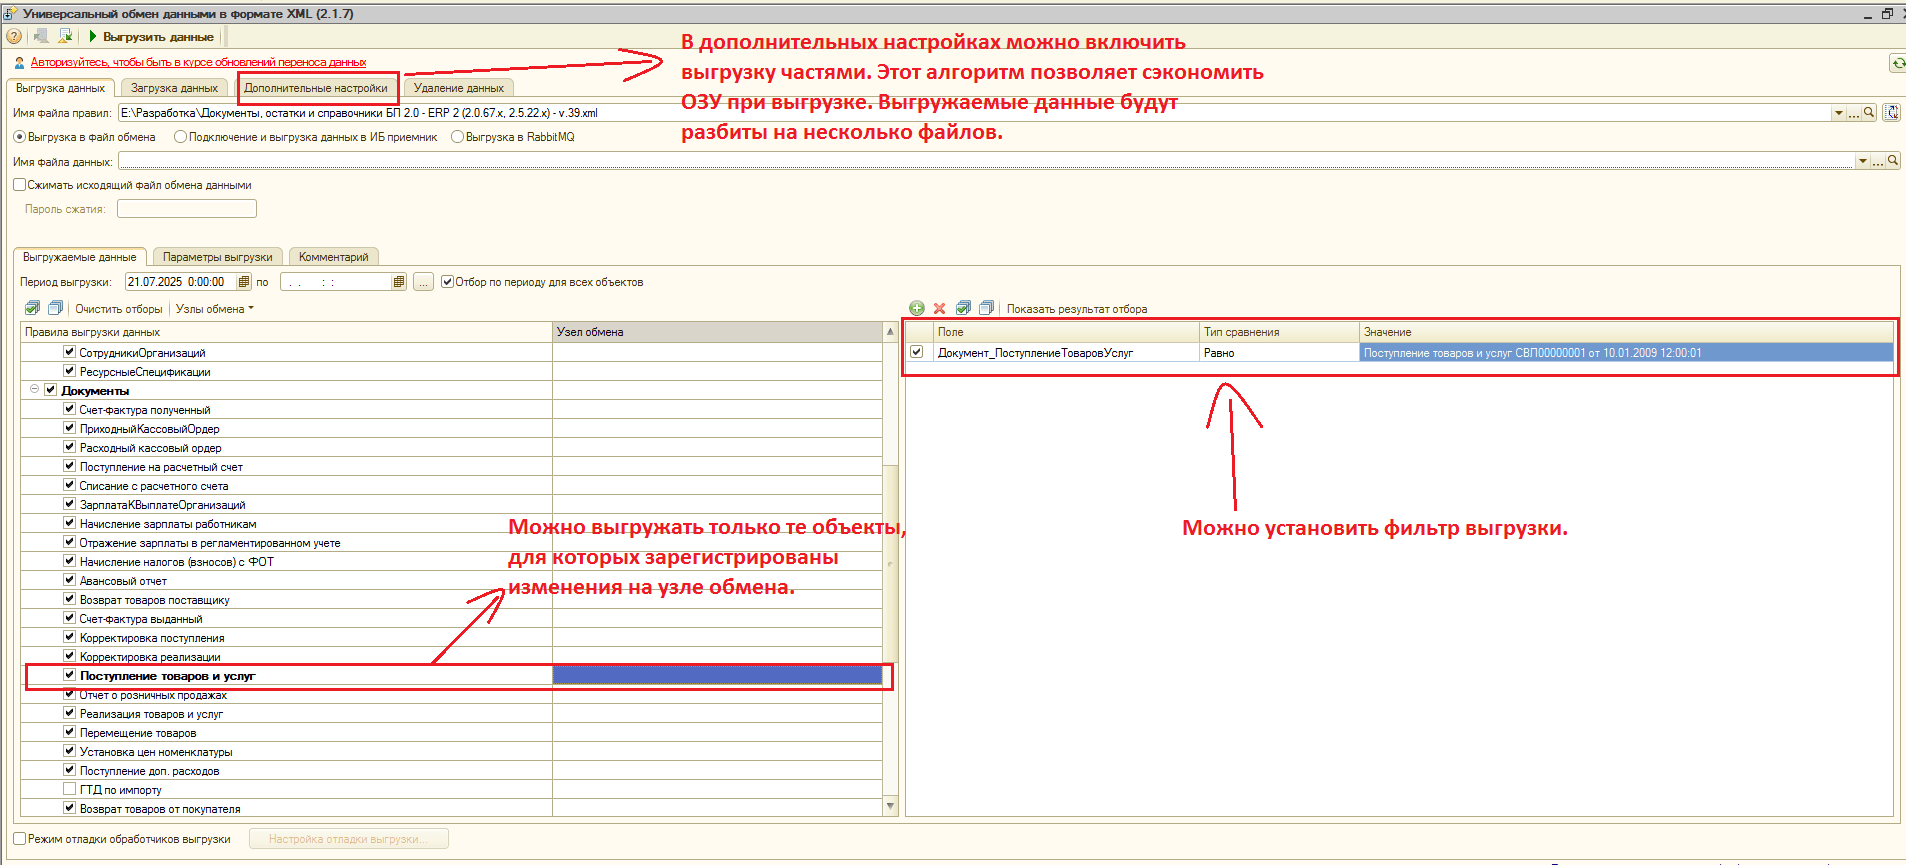1906x865 pixels.
Task: Delete filter row with red cross icon
Action: pyautogui.click(x=939, y=308)
